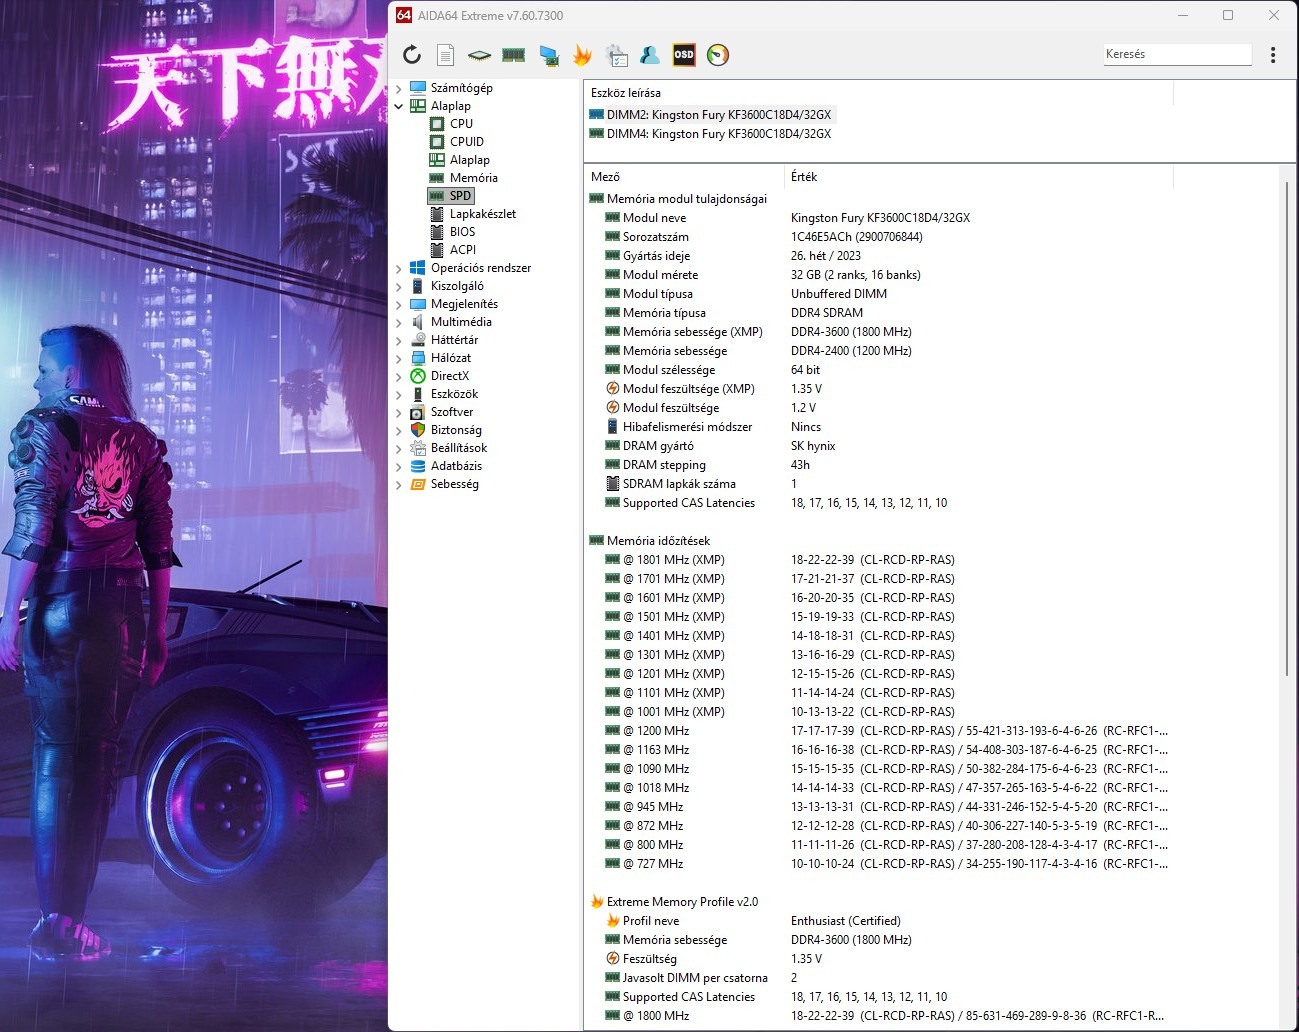
Task: Click the Számítógép monitor icon
Action: pos(418,88)
